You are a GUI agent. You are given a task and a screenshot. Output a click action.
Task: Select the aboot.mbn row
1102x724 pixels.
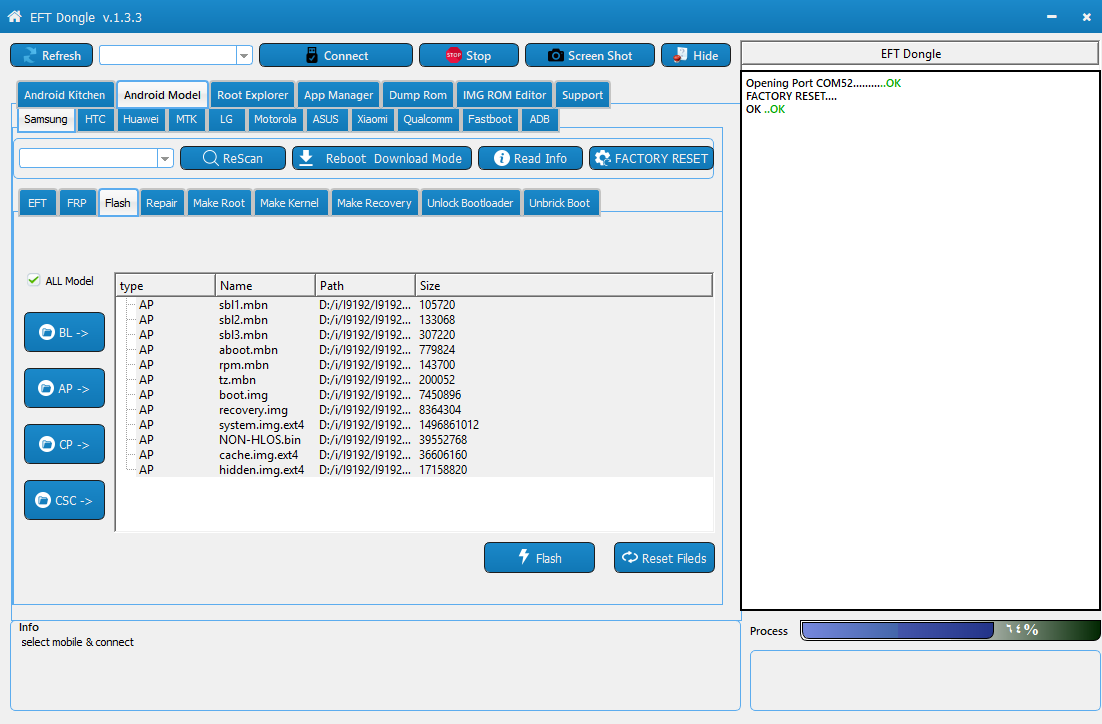(414, 350)
